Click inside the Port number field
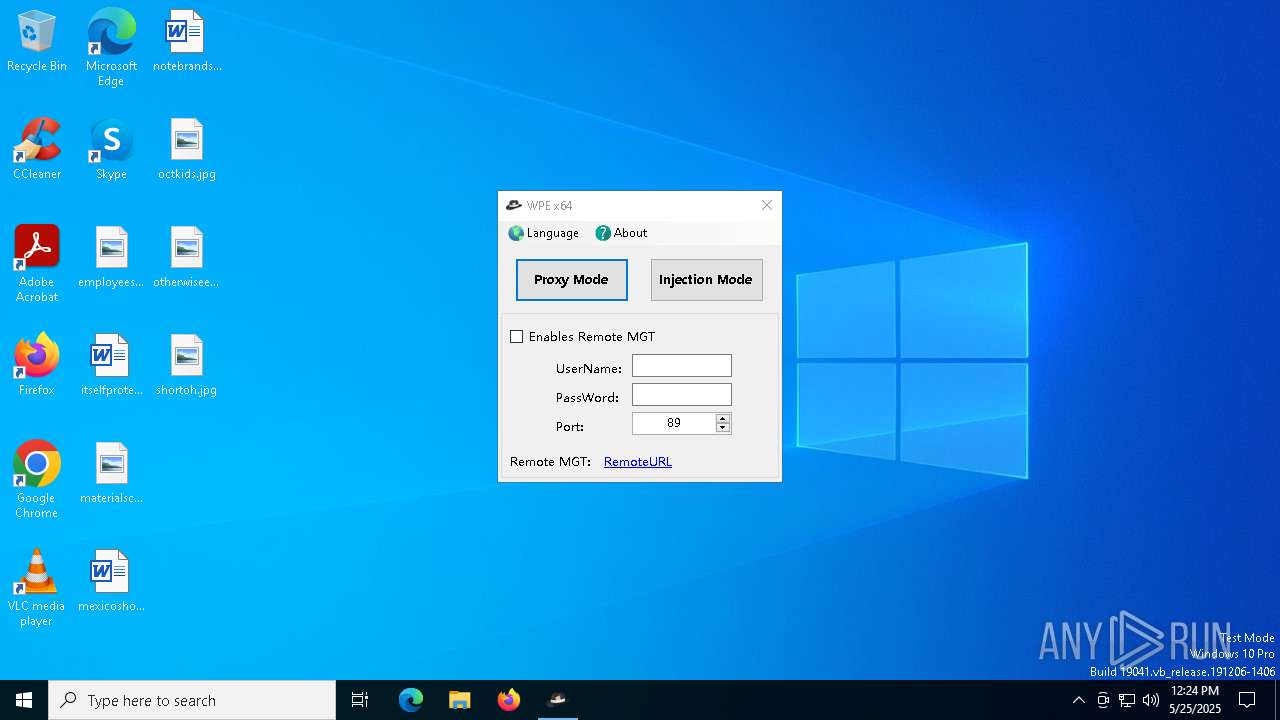This screenshot has height=720, width=1280. pyautogui.click(x=674, y=424)
